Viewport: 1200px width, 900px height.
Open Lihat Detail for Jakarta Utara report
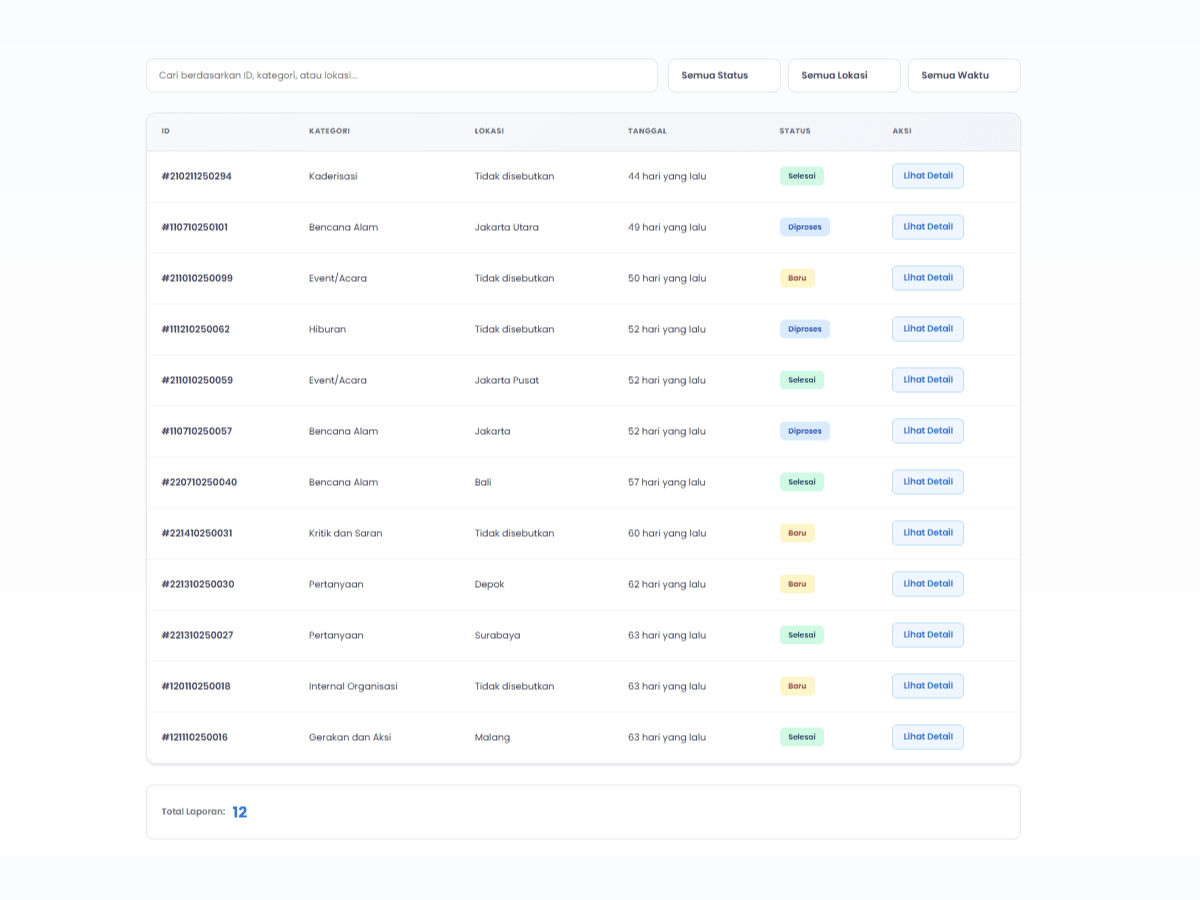pyautogui.click(x=927, y=227)
